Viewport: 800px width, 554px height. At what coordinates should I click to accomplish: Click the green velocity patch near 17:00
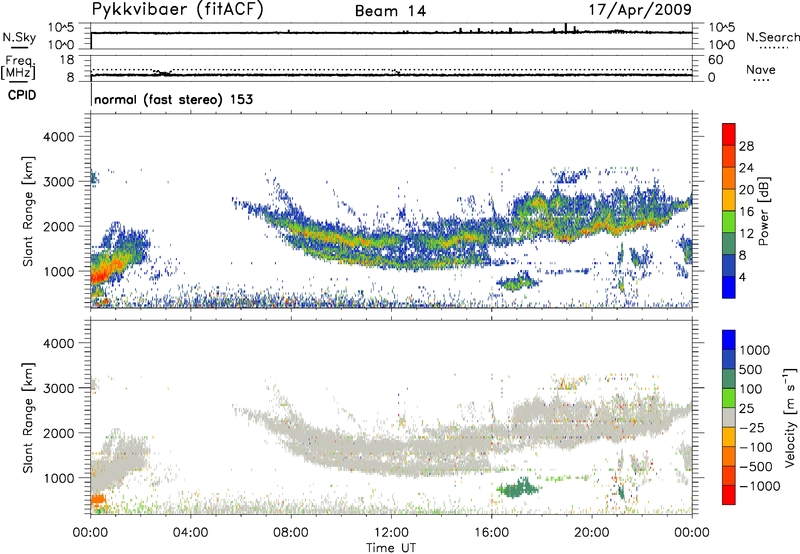coord(518,489)
